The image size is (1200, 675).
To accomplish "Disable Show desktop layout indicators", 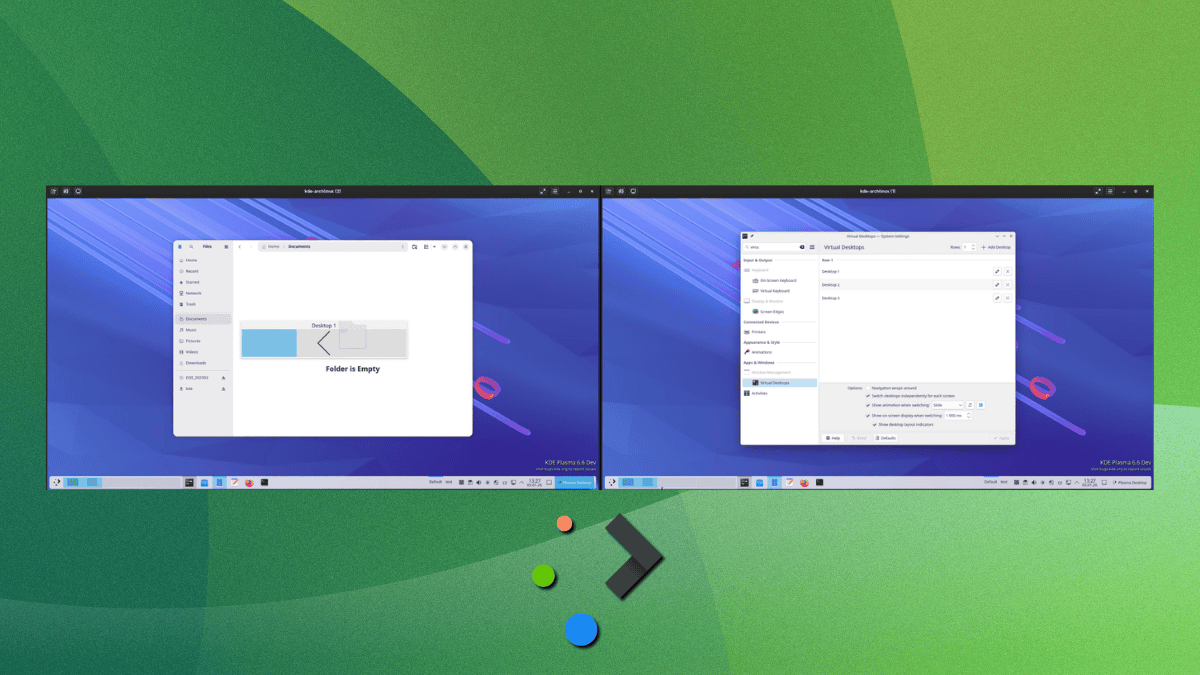I will click(874, 424).
